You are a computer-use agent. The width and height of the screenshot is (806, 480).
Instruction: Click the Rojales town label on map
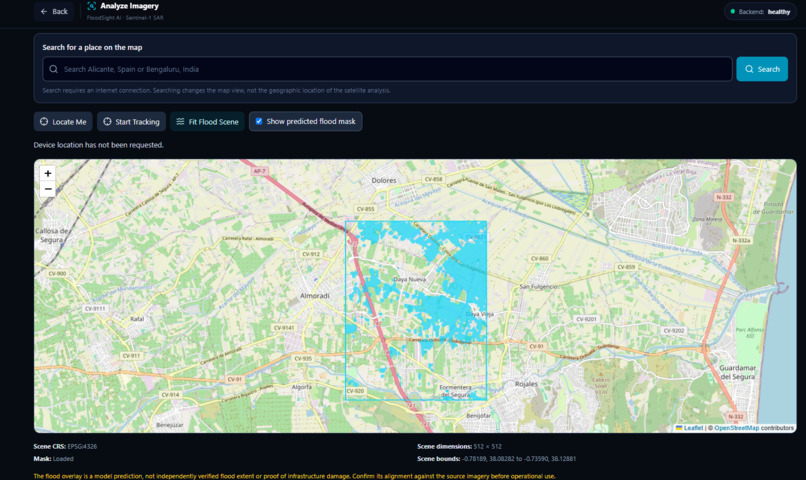click(x=526, y=384)
